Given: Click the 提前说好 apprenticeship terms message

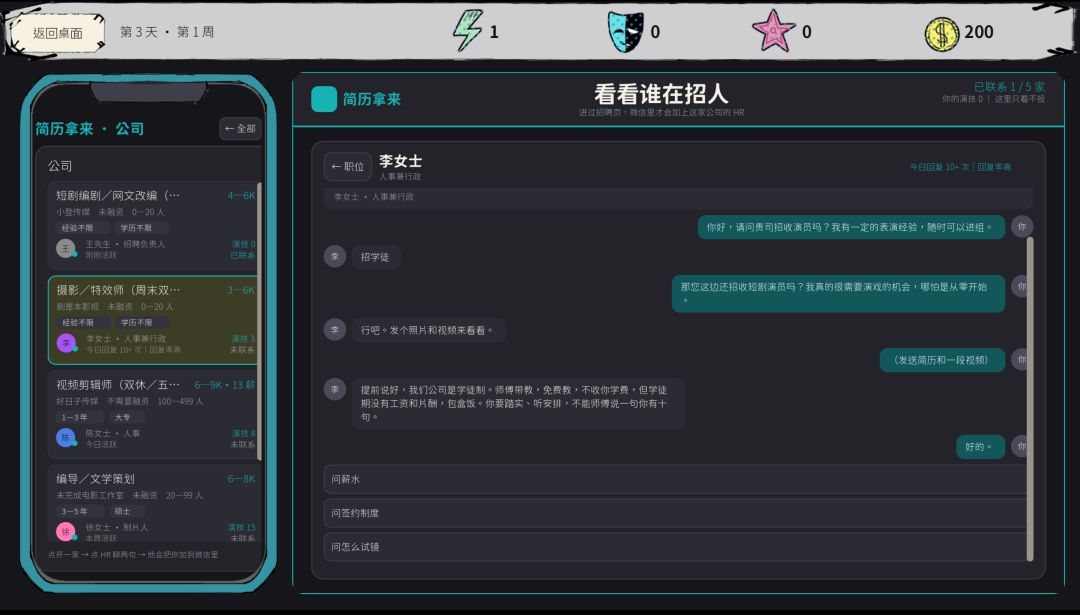Looking at the screenshot, I should pos(518,403).
